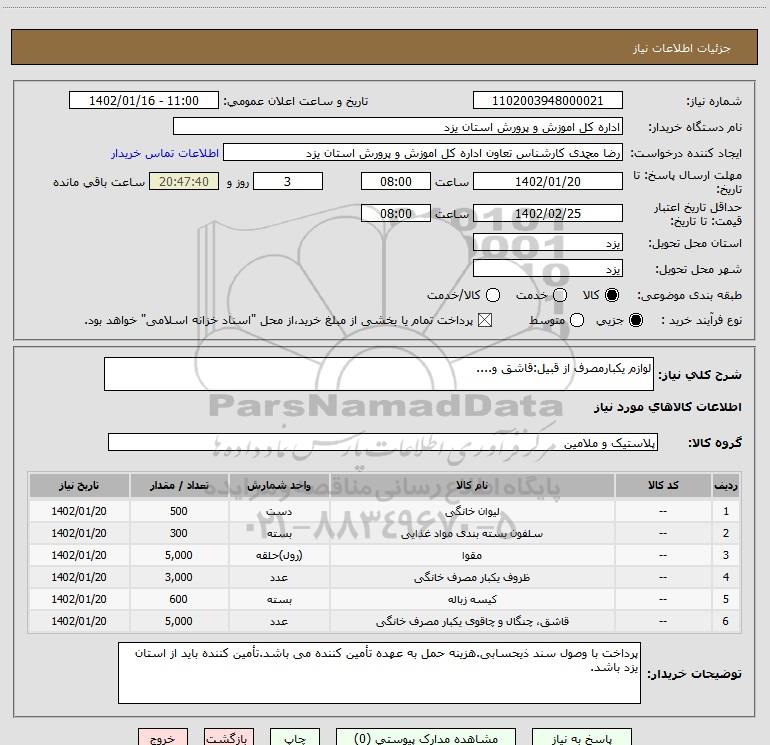The height and width of the screenshot is (745, 770).
Task: Click the row item سلفون بسته بندی مواد غذایی
Action: click(472, 533)
